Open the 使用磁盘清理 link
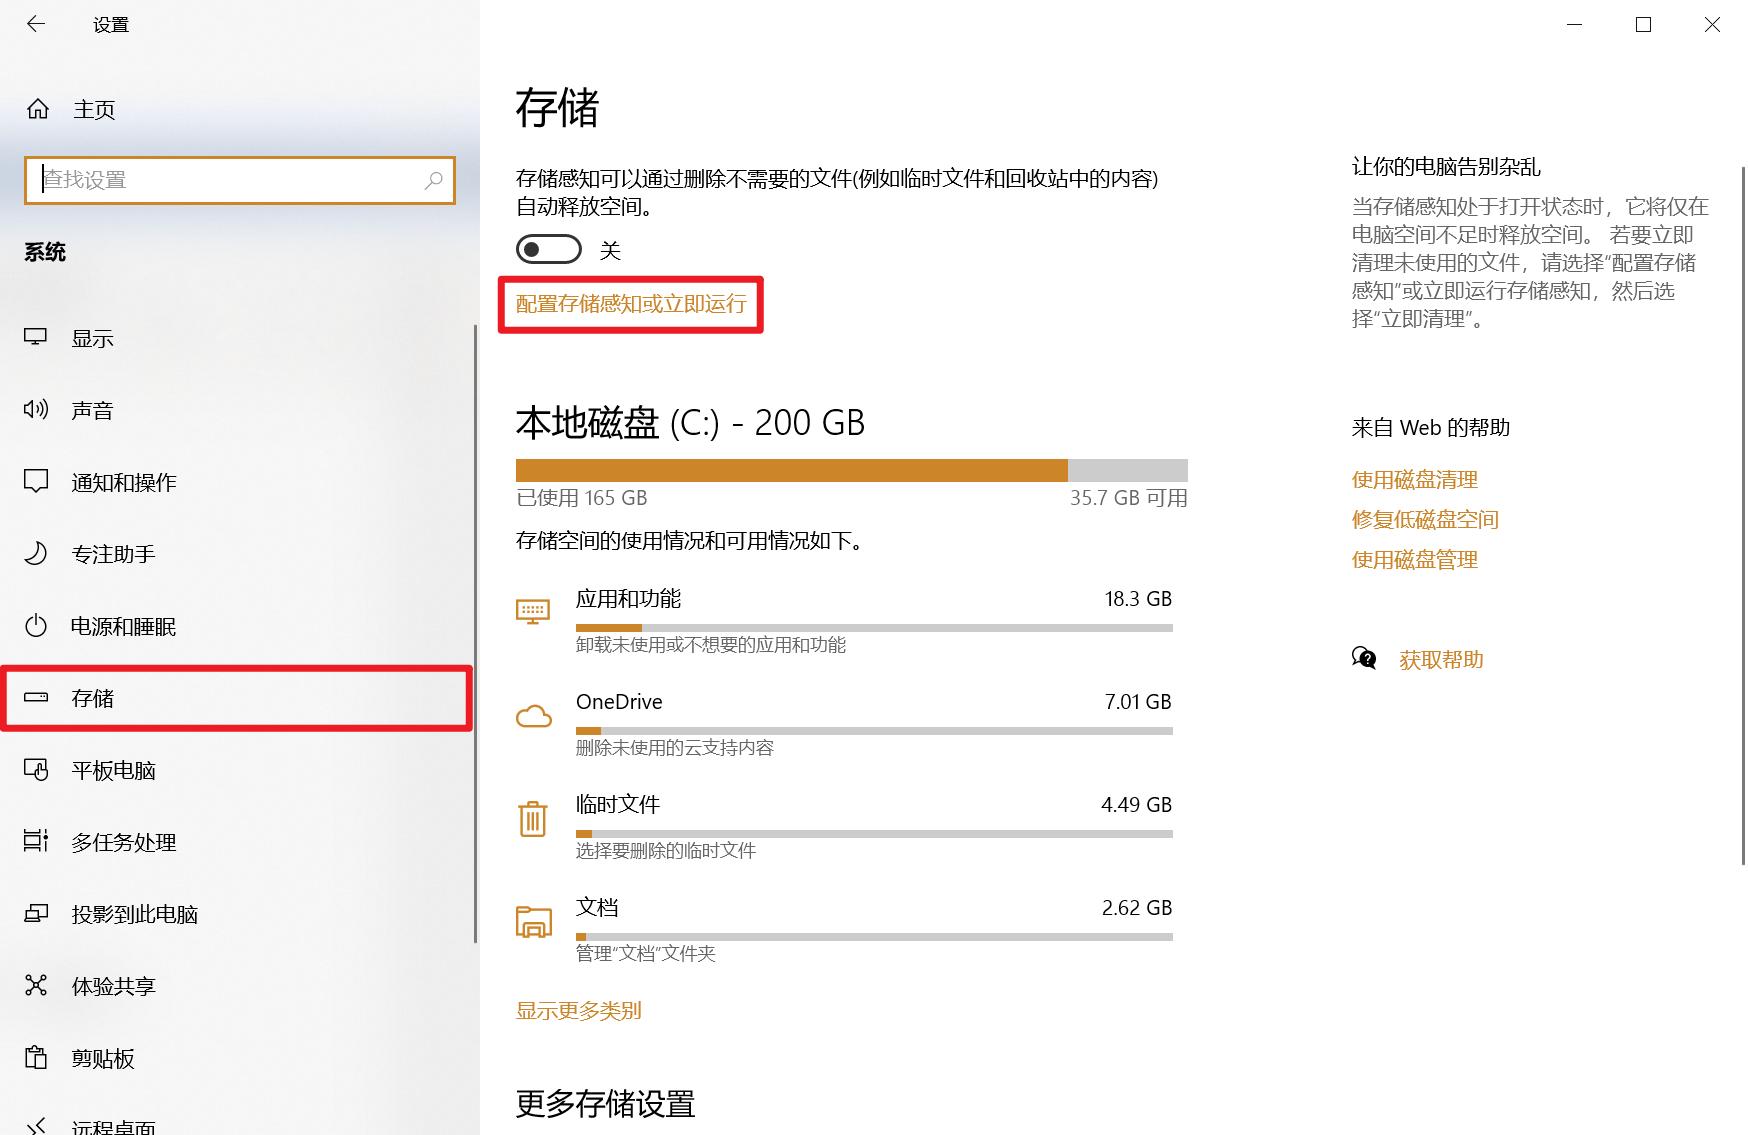 (x=1413, y=479)
